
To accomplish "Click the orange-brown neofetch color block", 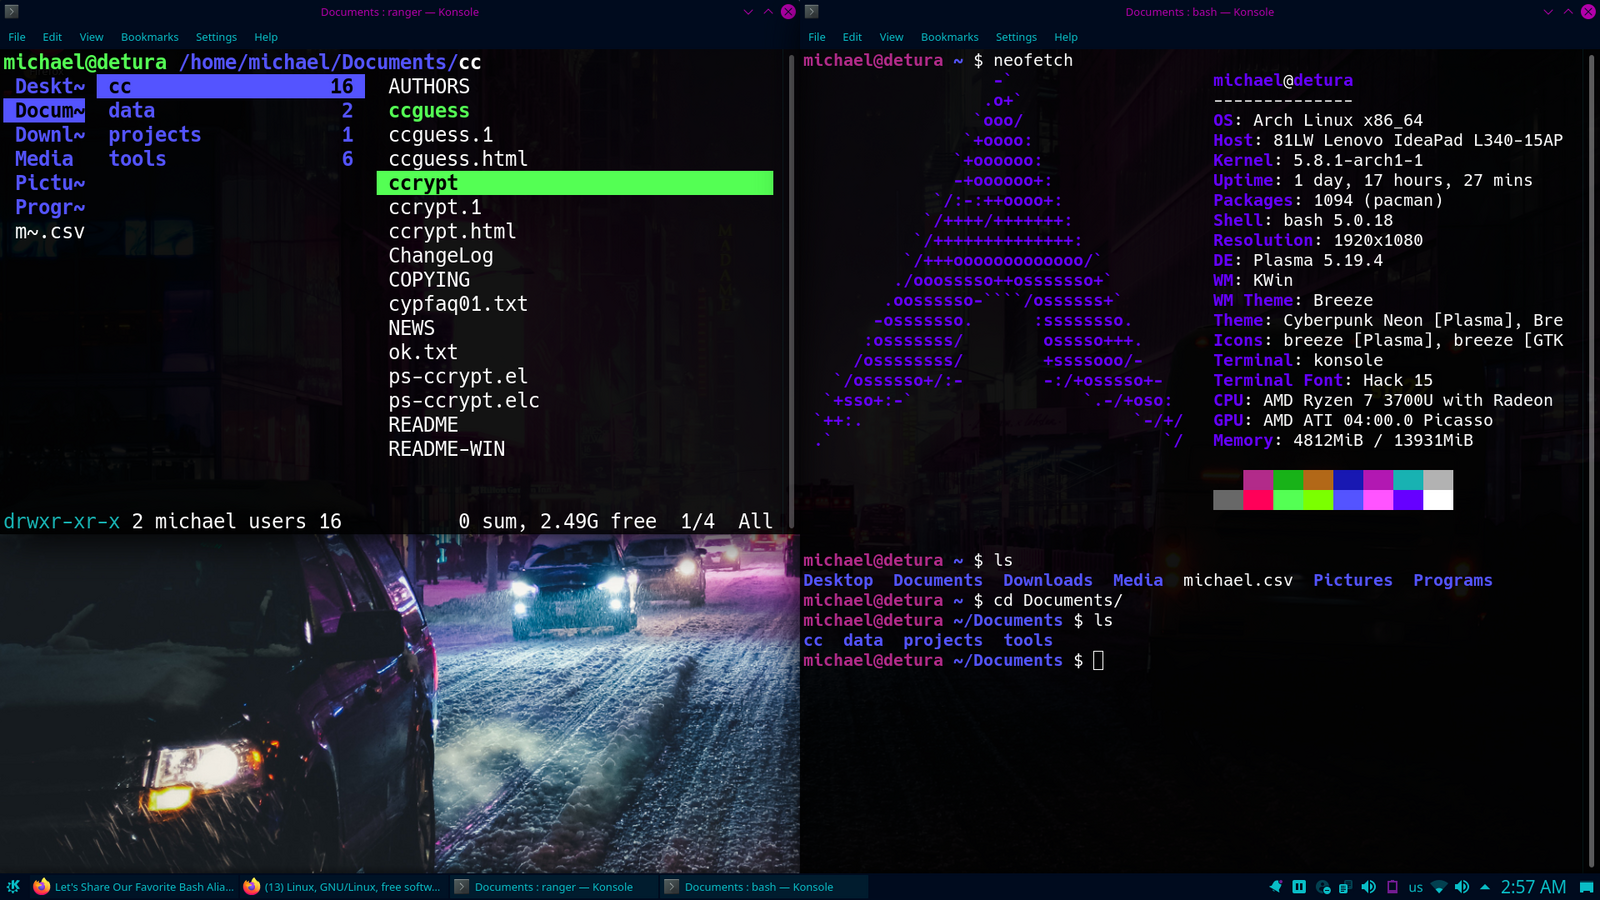I will coord(1318,480).
